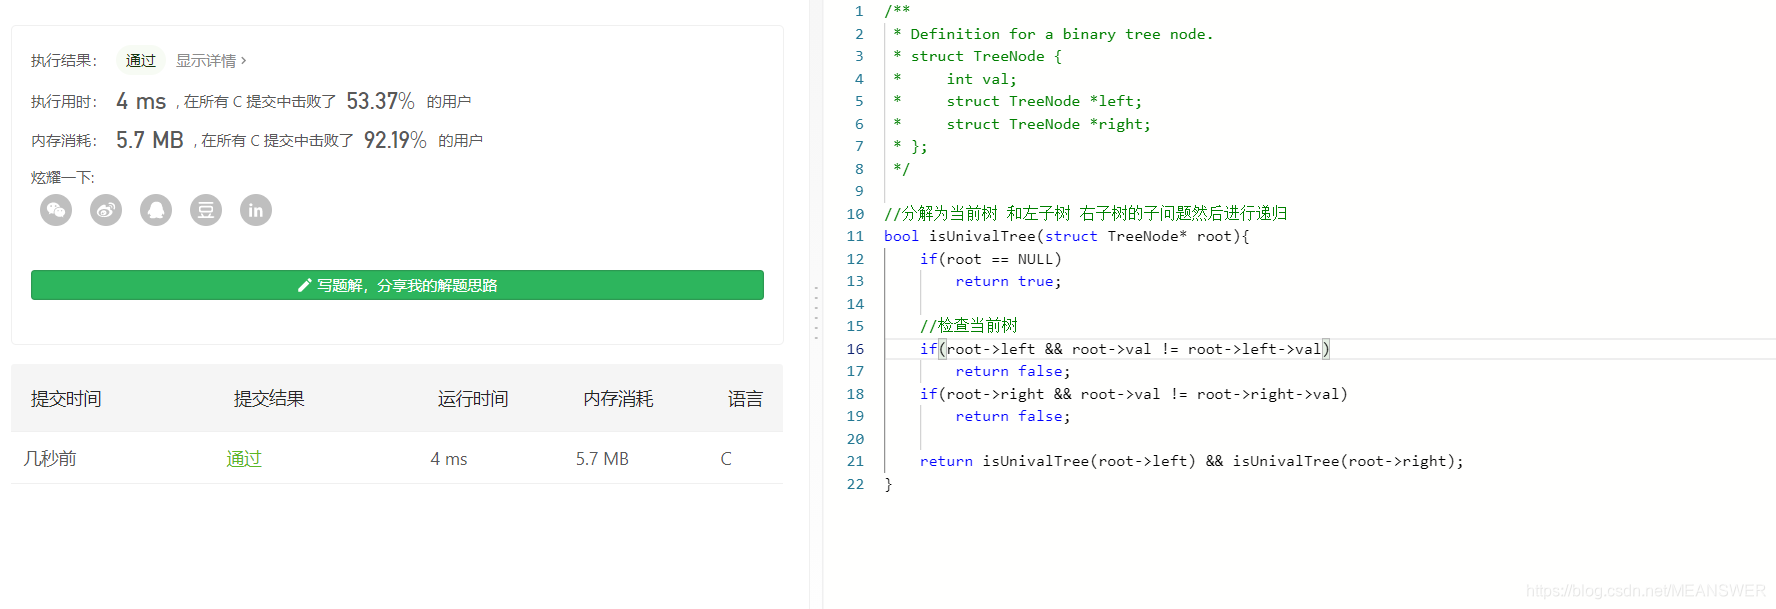
Task: Click the C language cell in the table row
Action: [726, 459]
